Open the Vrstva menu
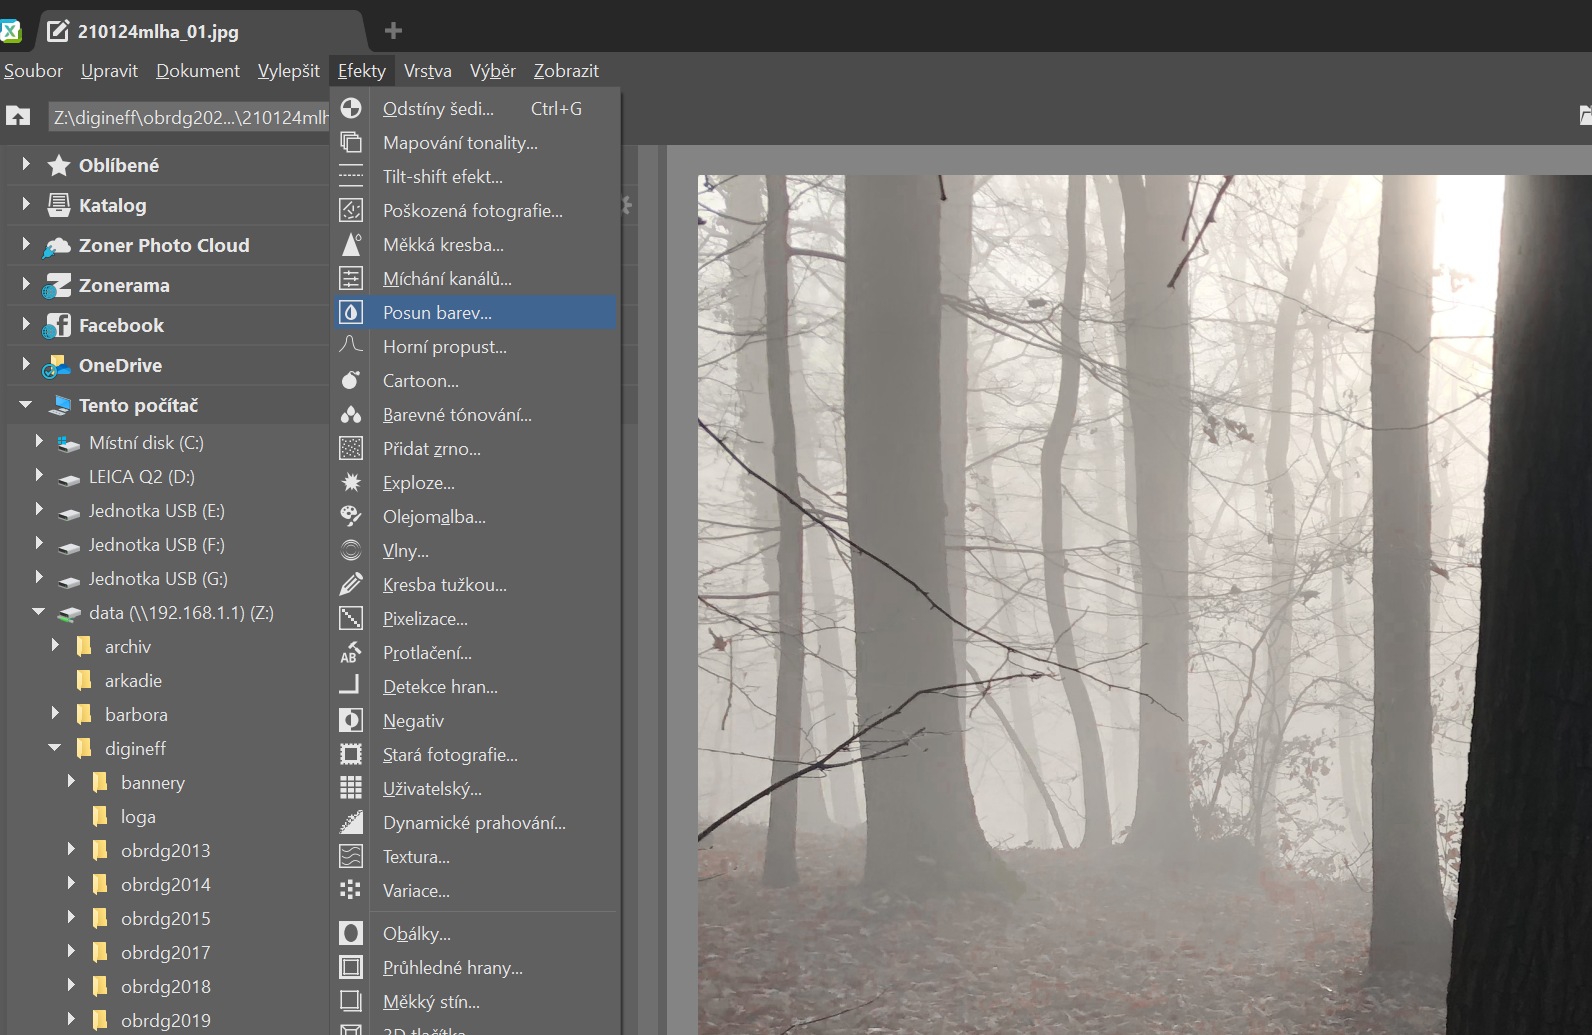The height and width of the screenshot is (1035, 1592). coord(428,71)
